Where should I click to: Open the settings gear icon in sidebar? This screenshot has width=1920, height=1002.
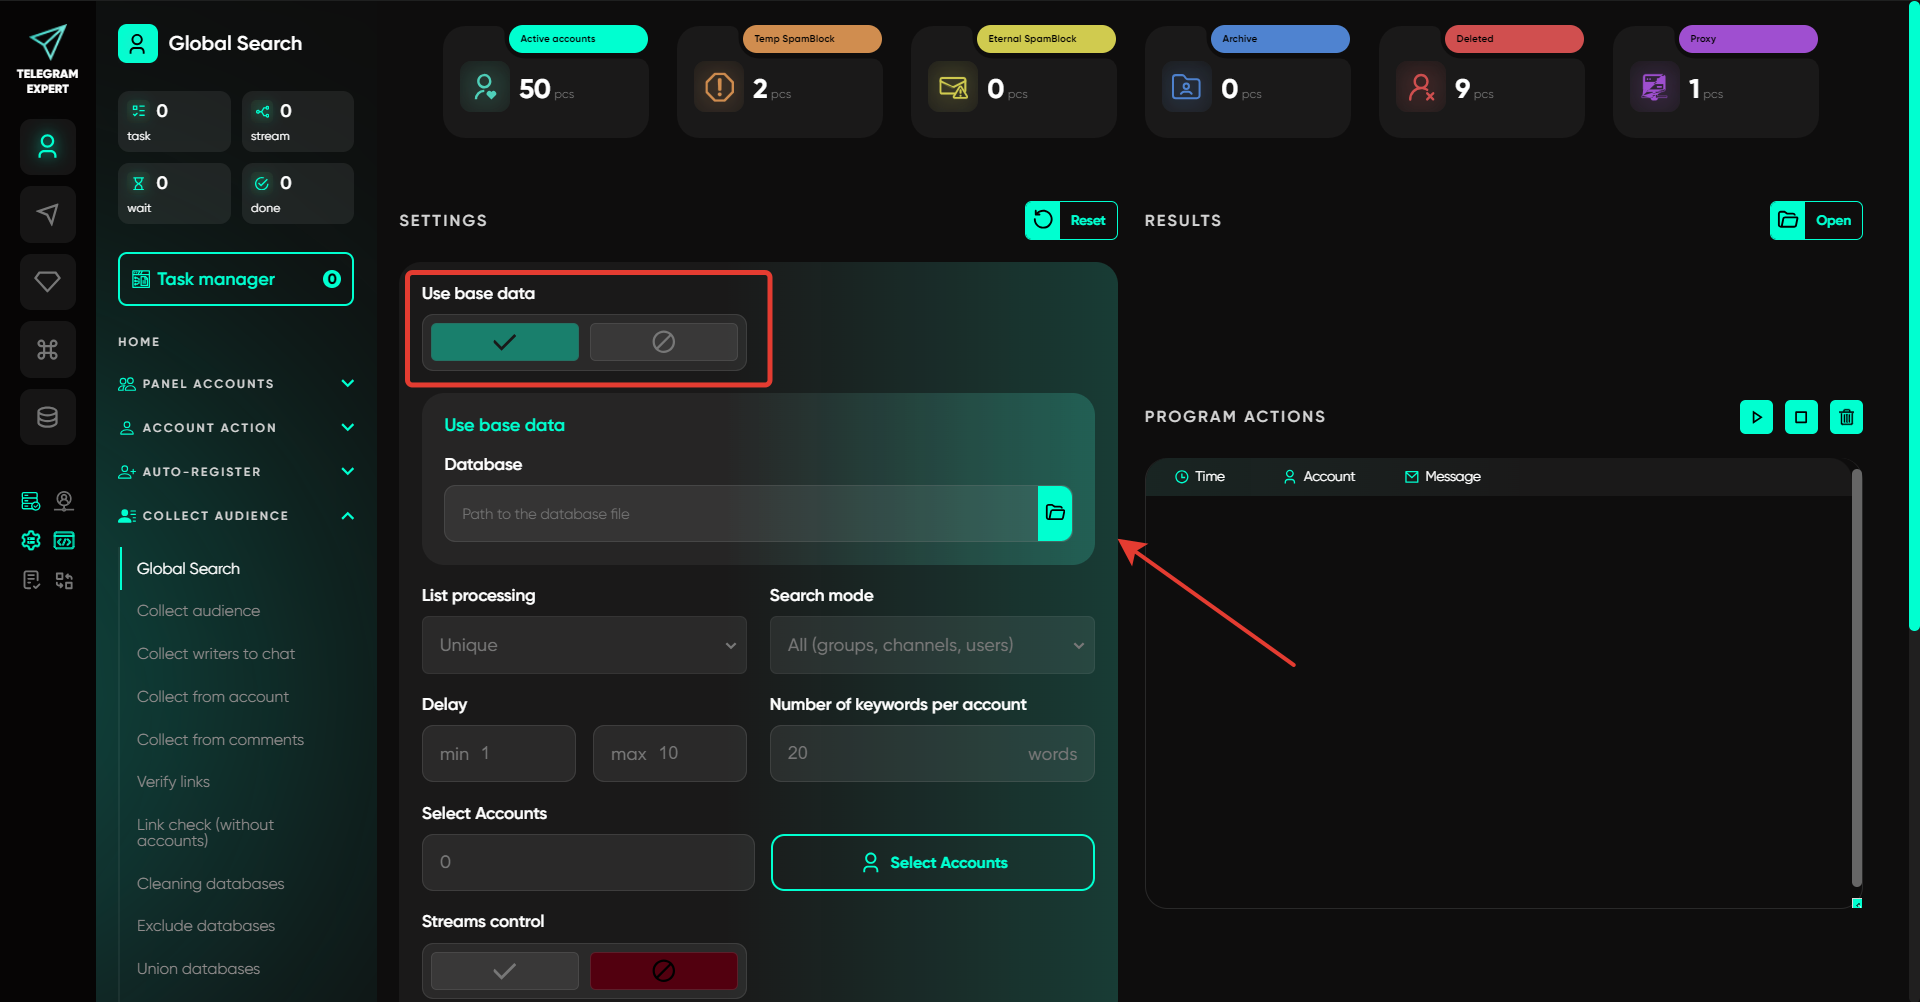click(31, 541)
